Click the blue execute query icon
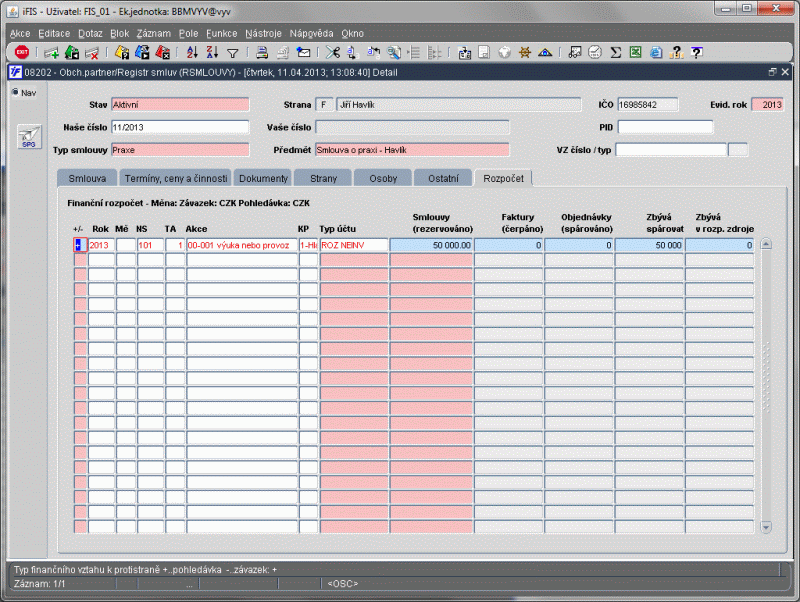The width and height of the screenshot is (800, 602). pos(142,52)
